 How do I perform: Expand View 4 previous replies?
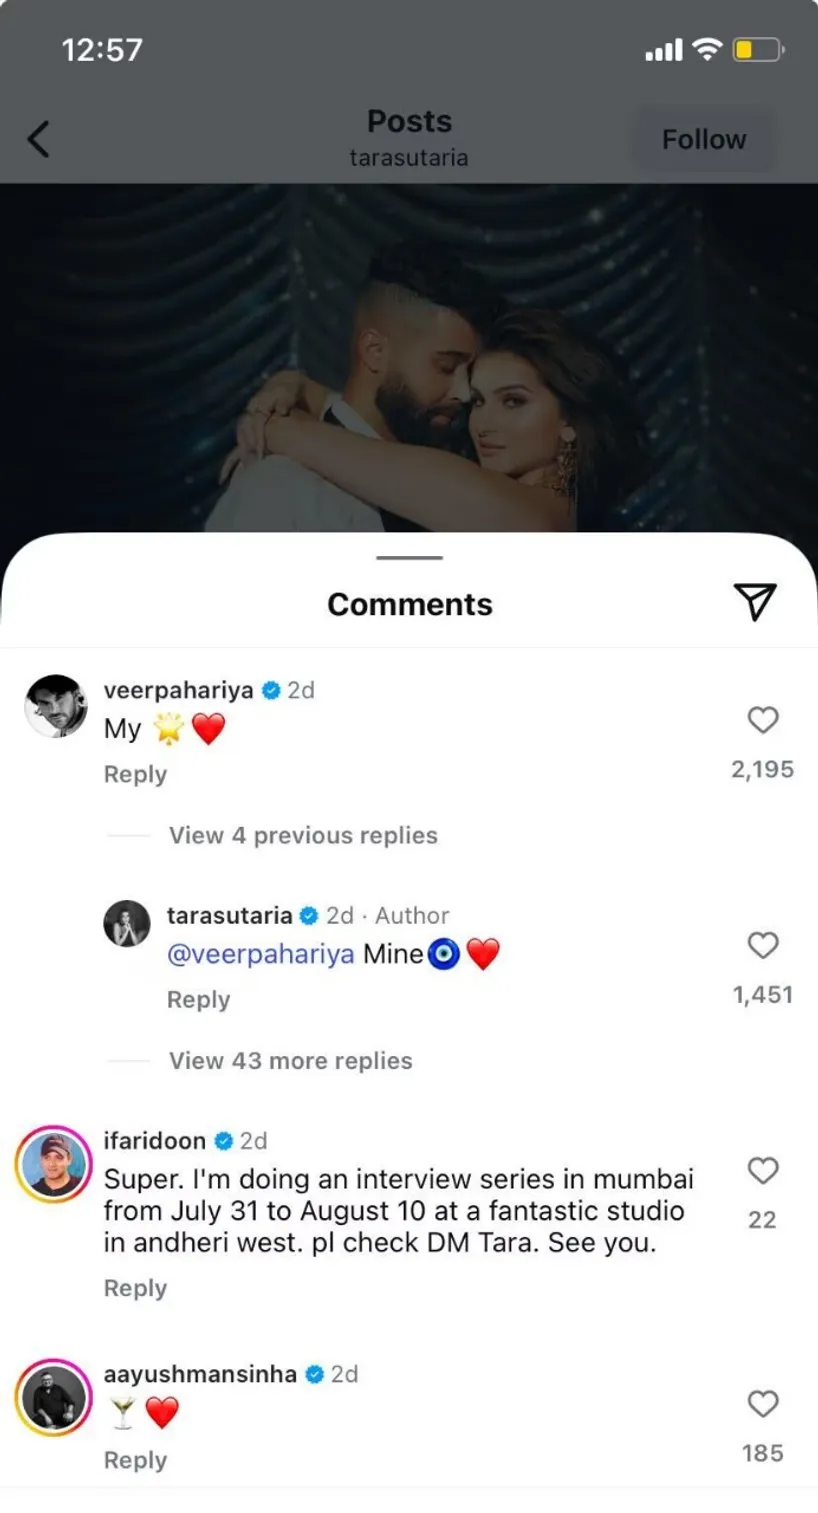click(x=303, y=835)
